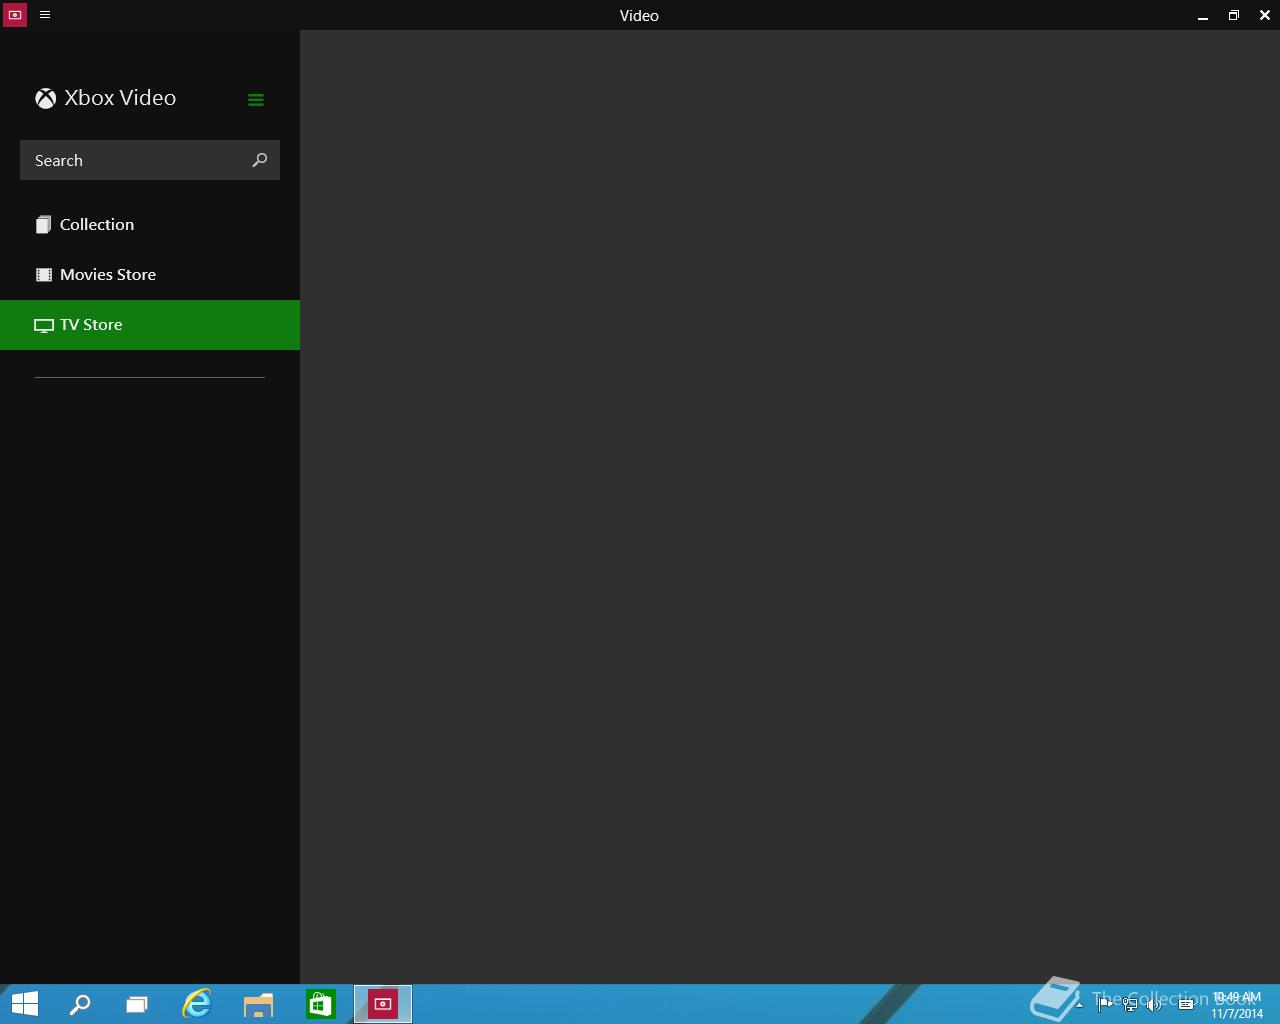1280x1024 pixels.
Task: Minimize the Video window
Action: pos(1203,16)
